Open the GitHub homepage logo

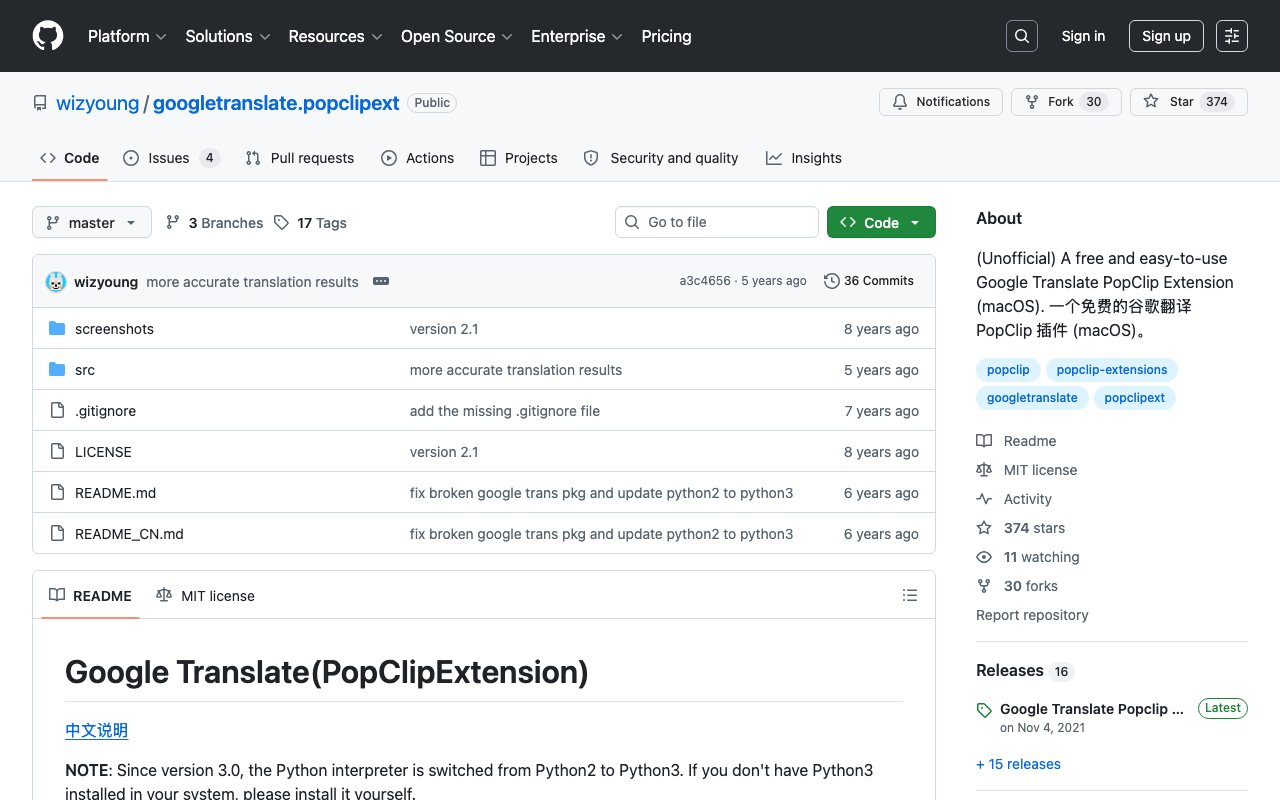point(48,36)
